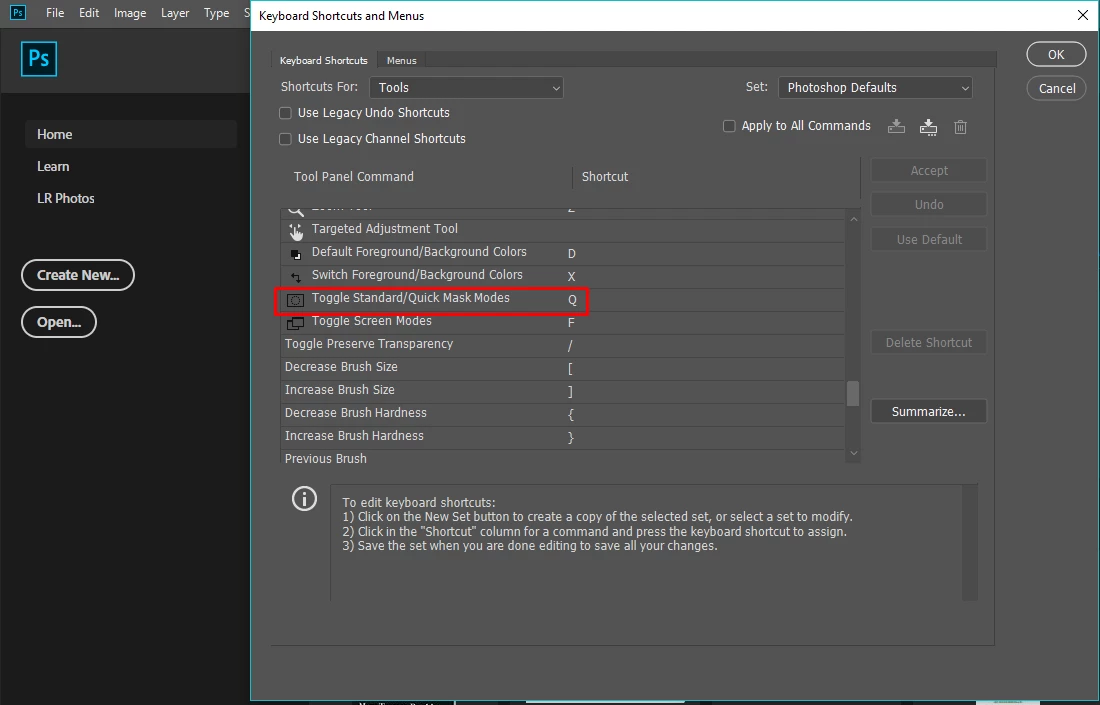Select Increase Brush Size row
Screen dimensions: 1100x705
pos(563,391)
